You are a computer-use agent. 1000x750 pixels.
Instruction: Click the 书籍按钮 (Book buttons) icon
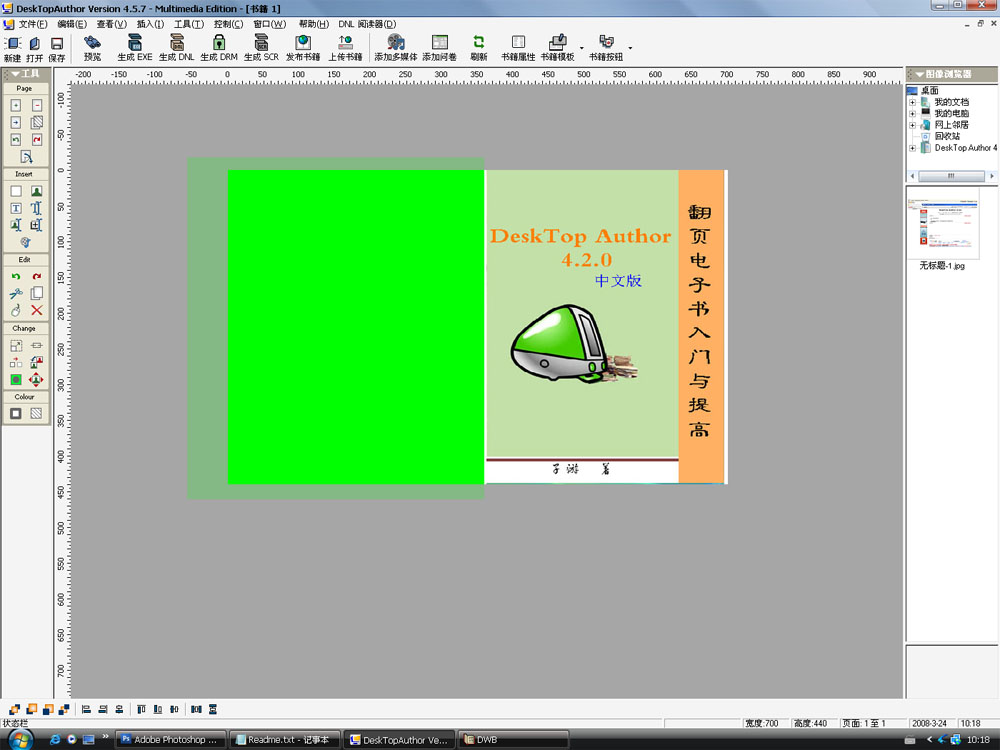coord(606,42)
